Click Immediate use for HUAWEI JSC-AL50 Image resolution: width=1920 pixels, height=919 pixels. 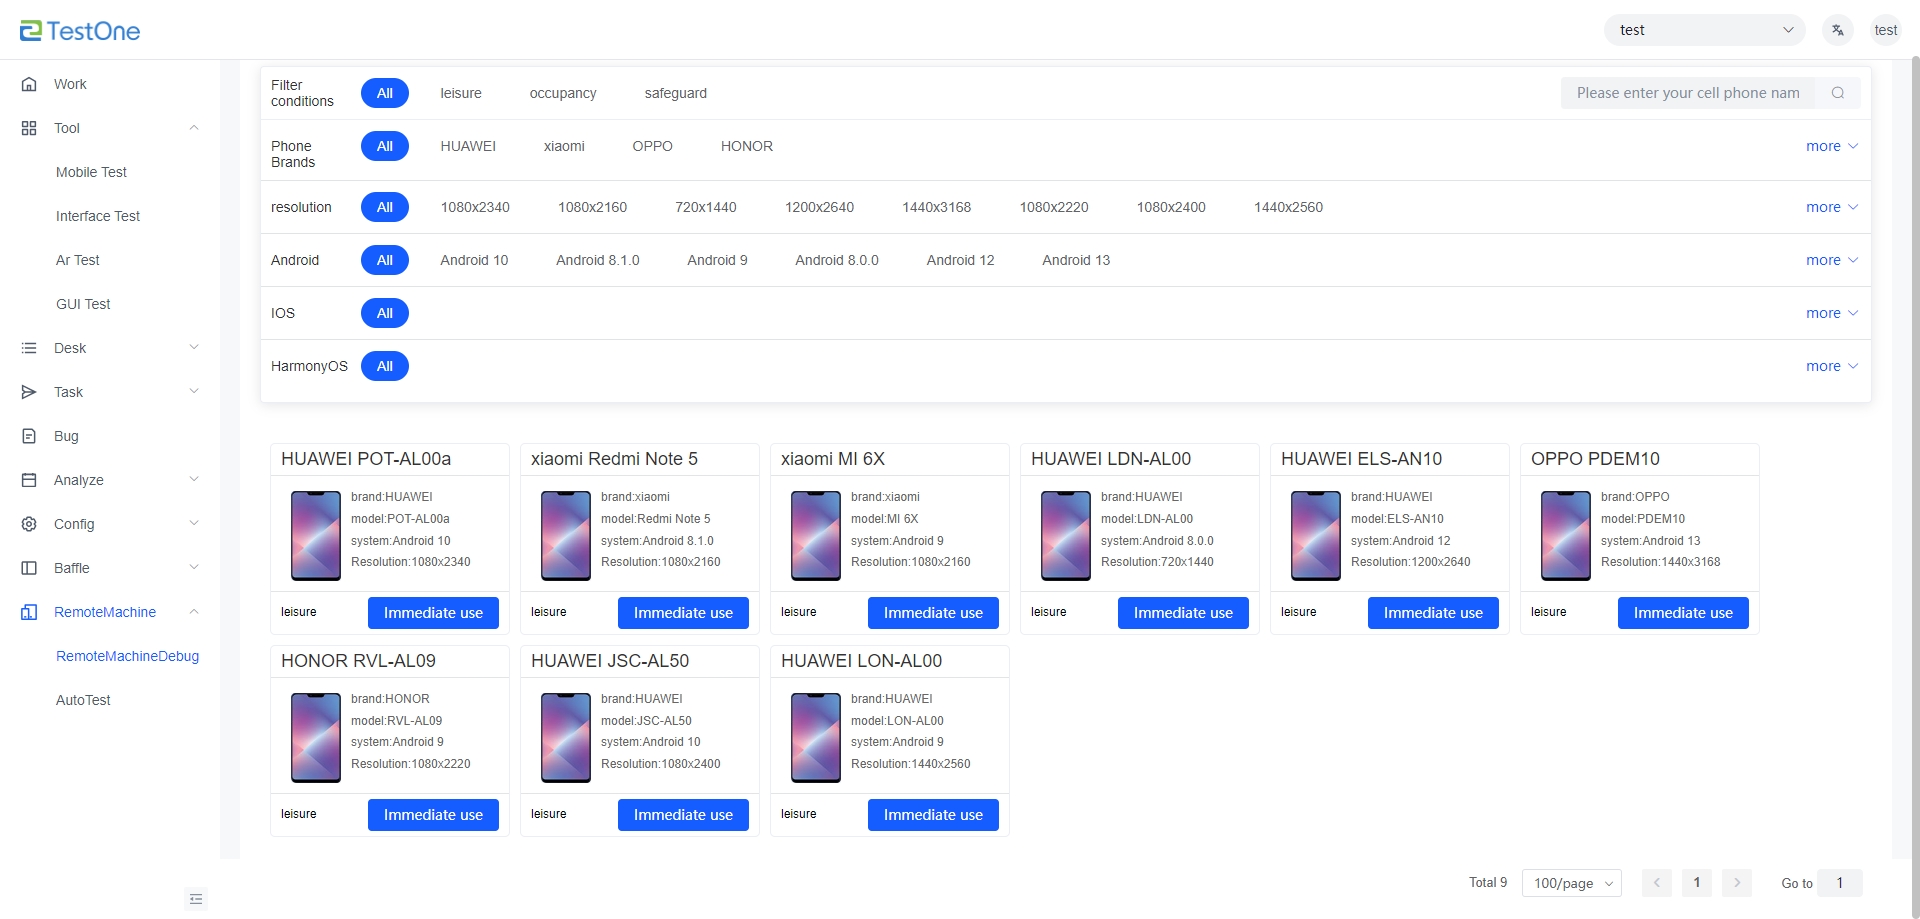[x=683, y=815]
